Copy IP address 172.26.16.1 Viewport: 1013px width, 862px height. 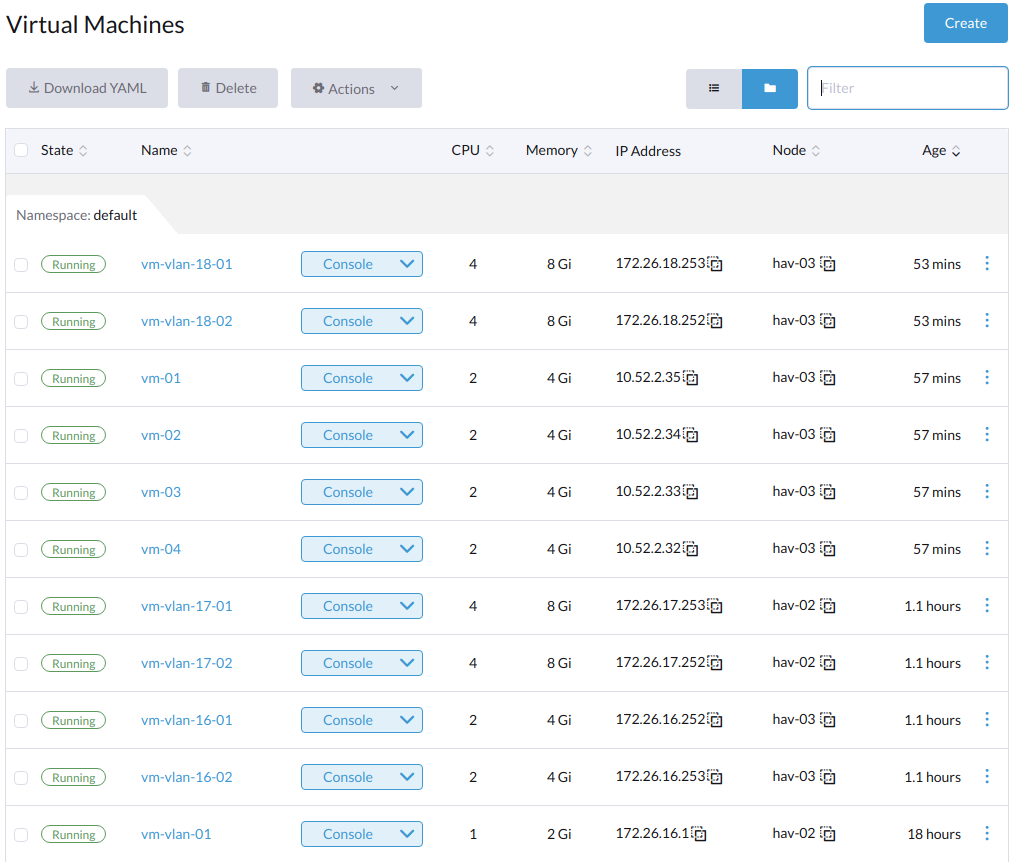[x=699, y=834]
